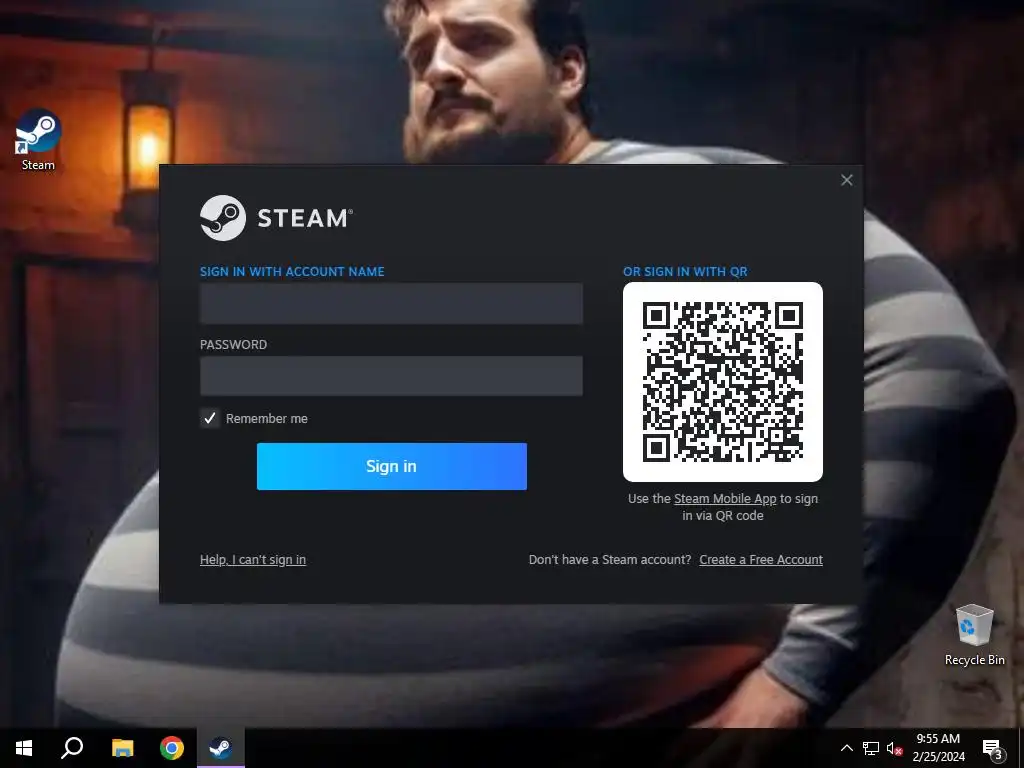
Task: Uncheck the Remember me checkbox
Action: pos(210,419)
